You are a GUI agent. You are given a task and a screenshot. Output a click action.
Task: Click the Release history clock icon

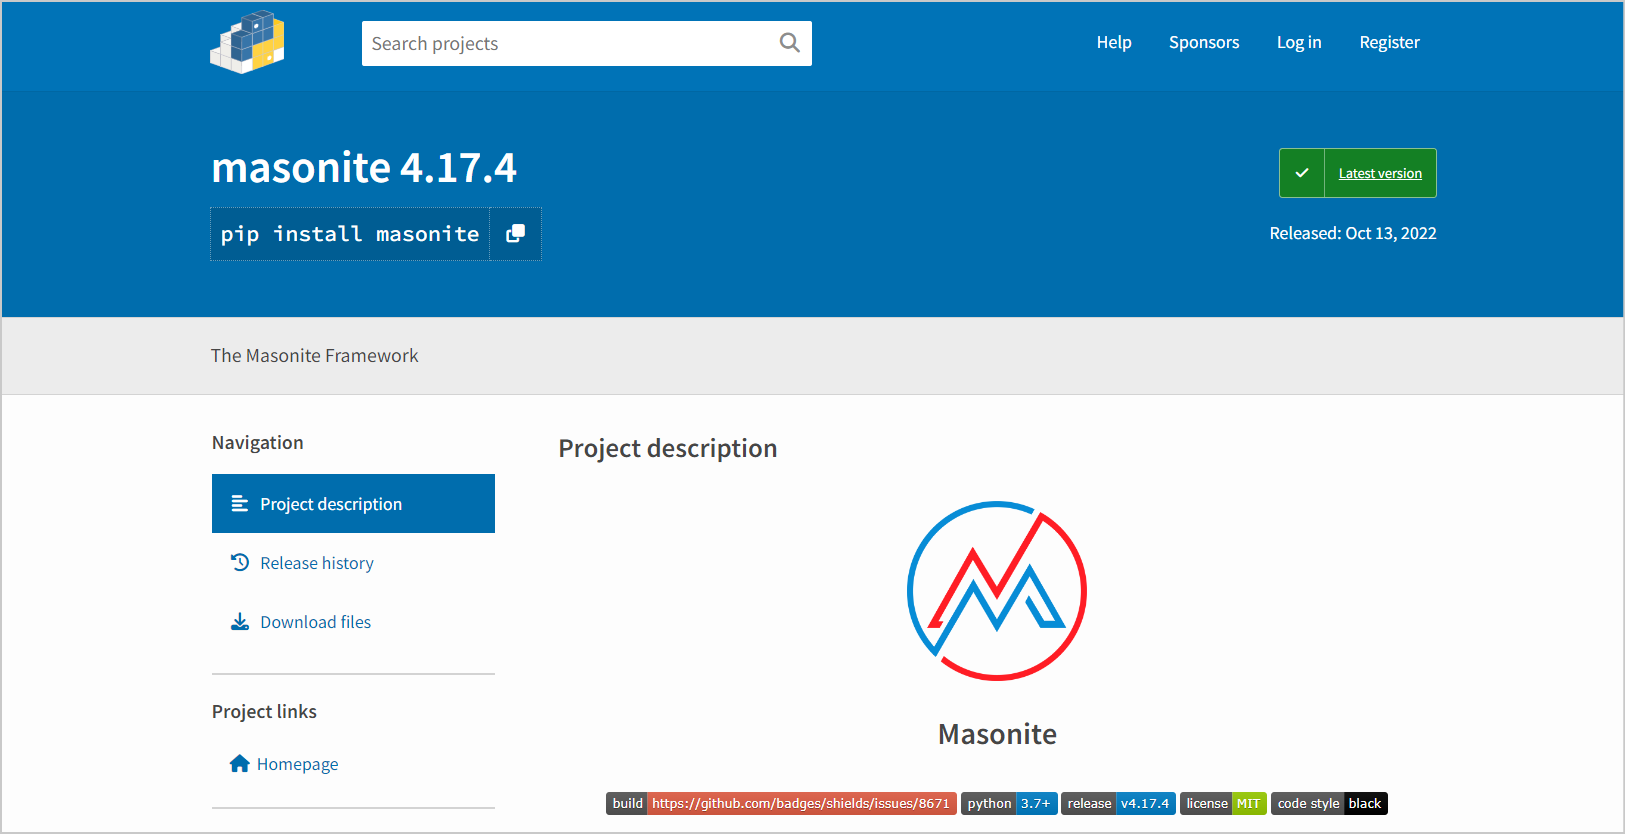[x=240, y=563]
